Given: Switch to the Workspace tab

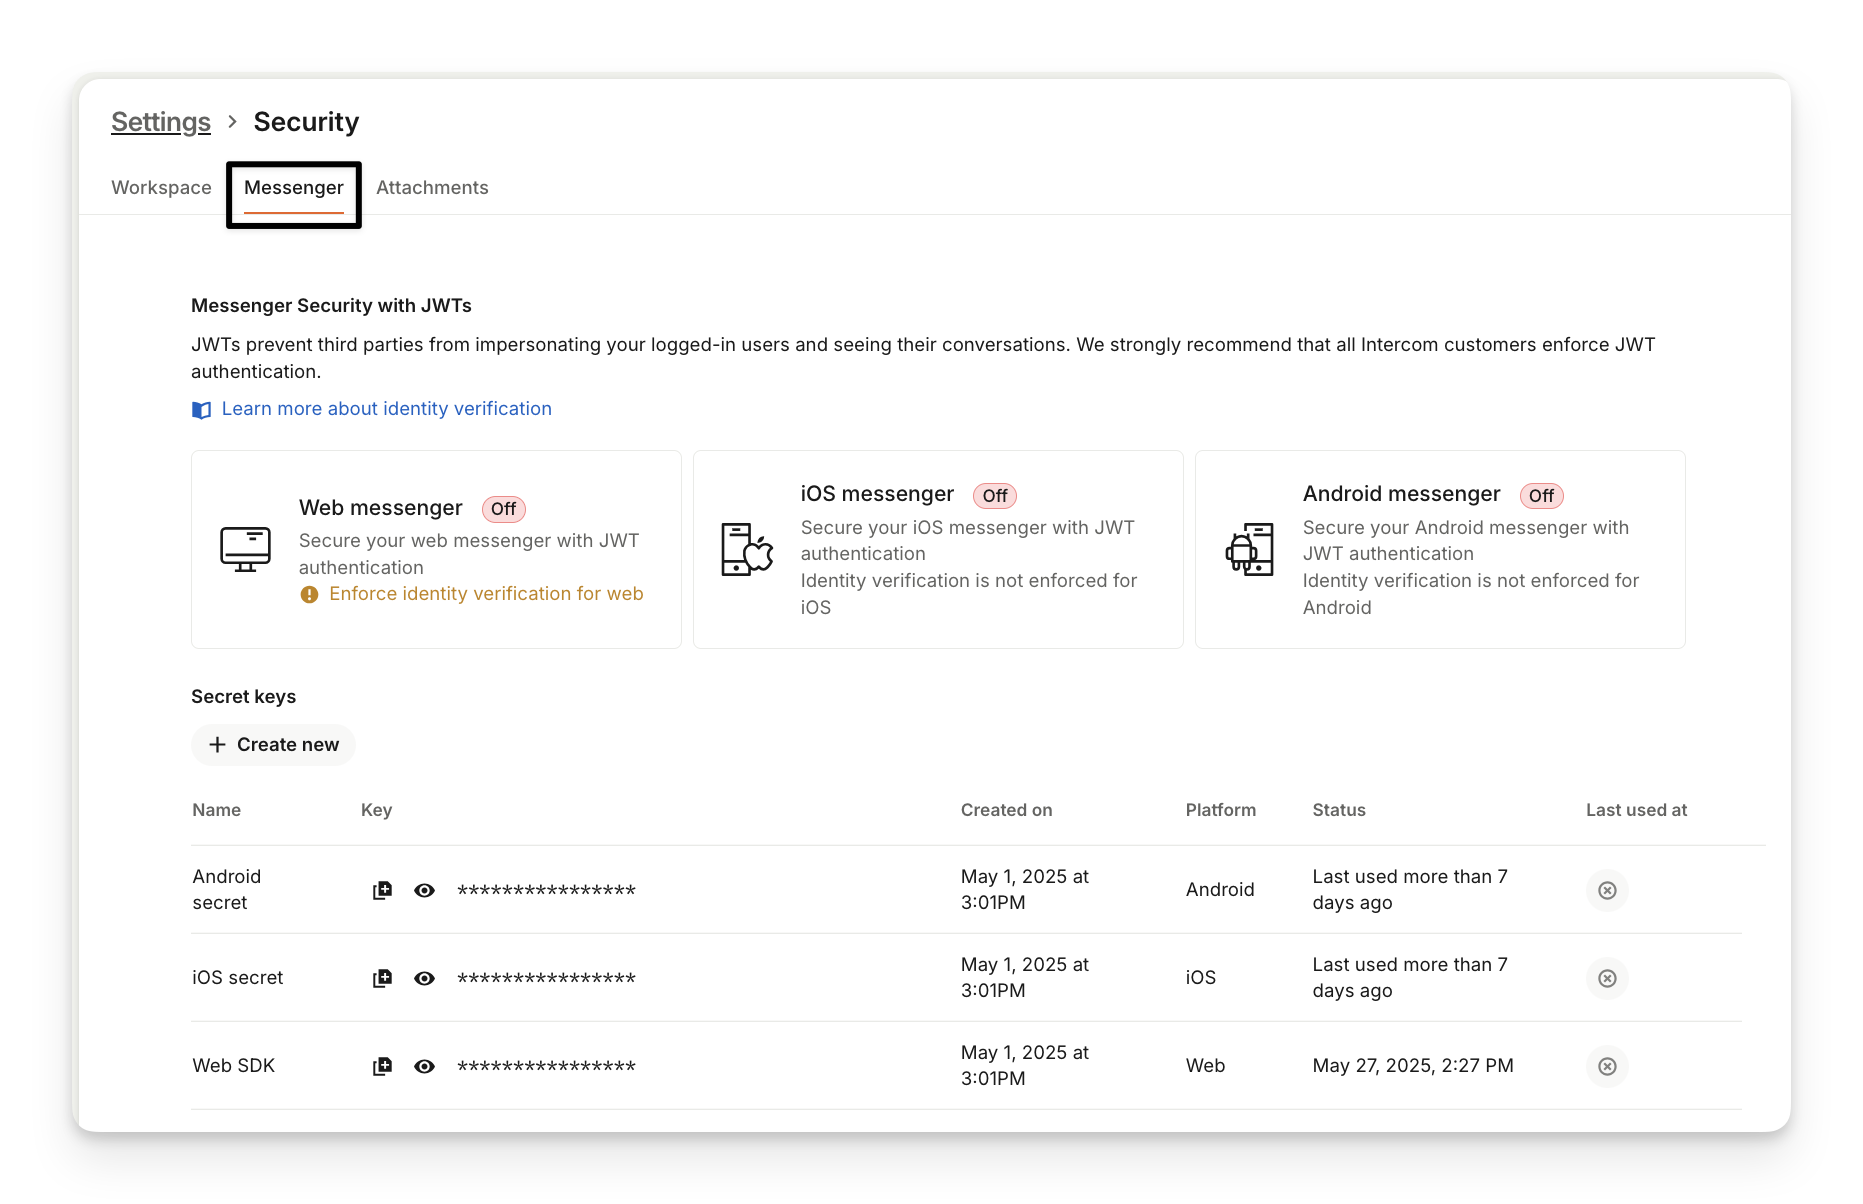Looking at the screenshot, I should click(161, 188).
